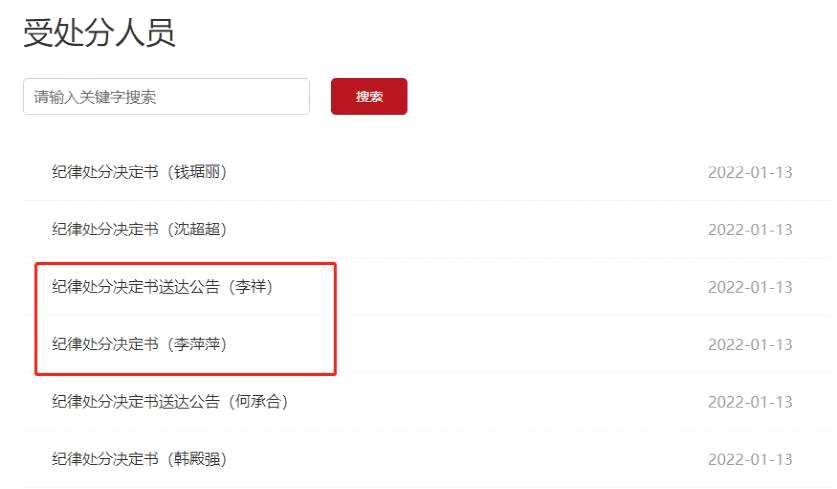Open 纪律处分决定书（钱琚丽） entry

pos(139,172)
